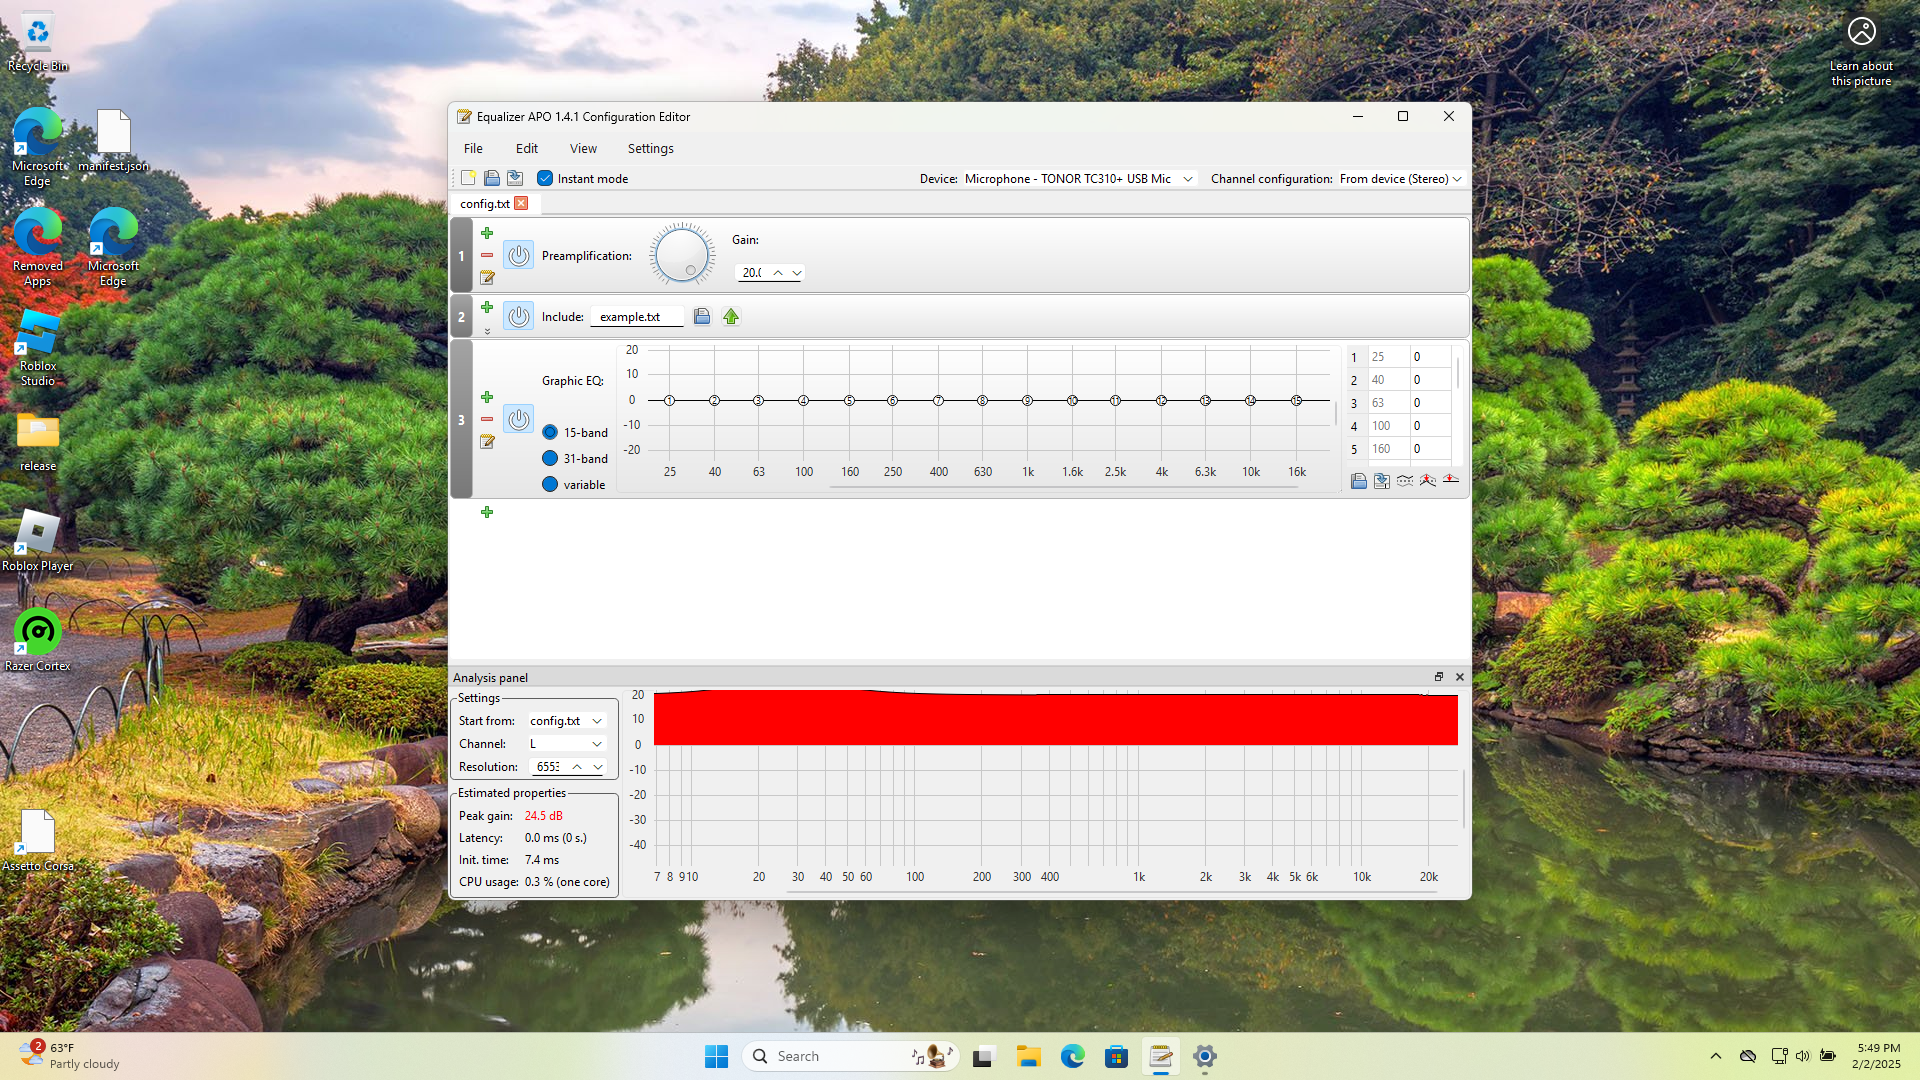Open the Settings menu

650,149
